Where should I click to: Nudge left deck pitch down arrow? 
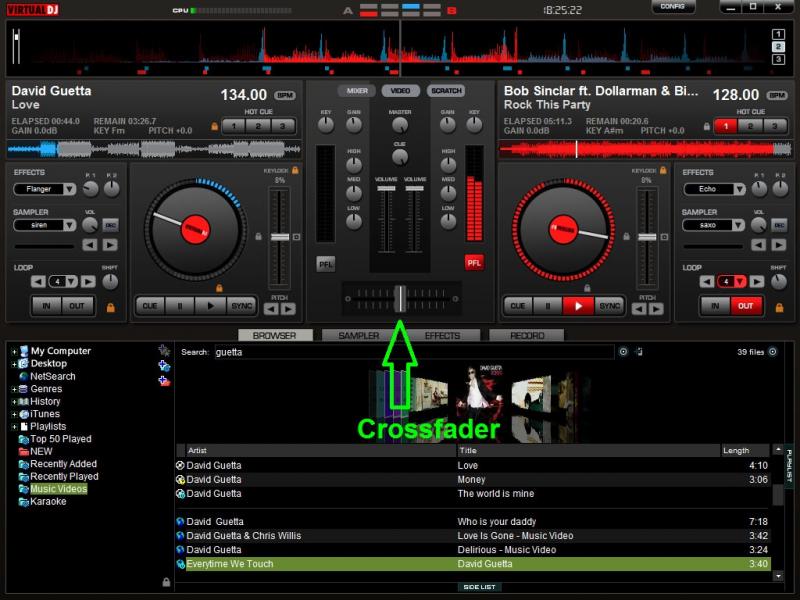pos(271,309)
